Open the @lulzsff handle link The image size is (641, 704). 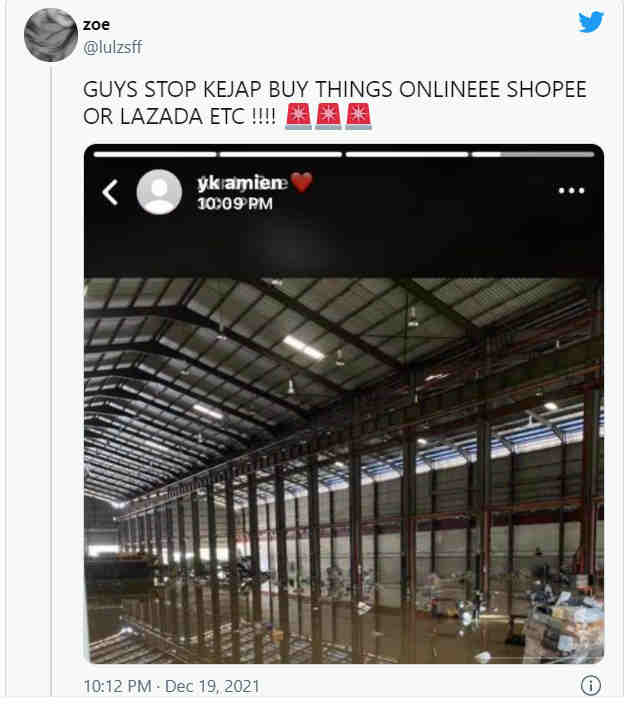pyautogui.click(x=113, y=47)
